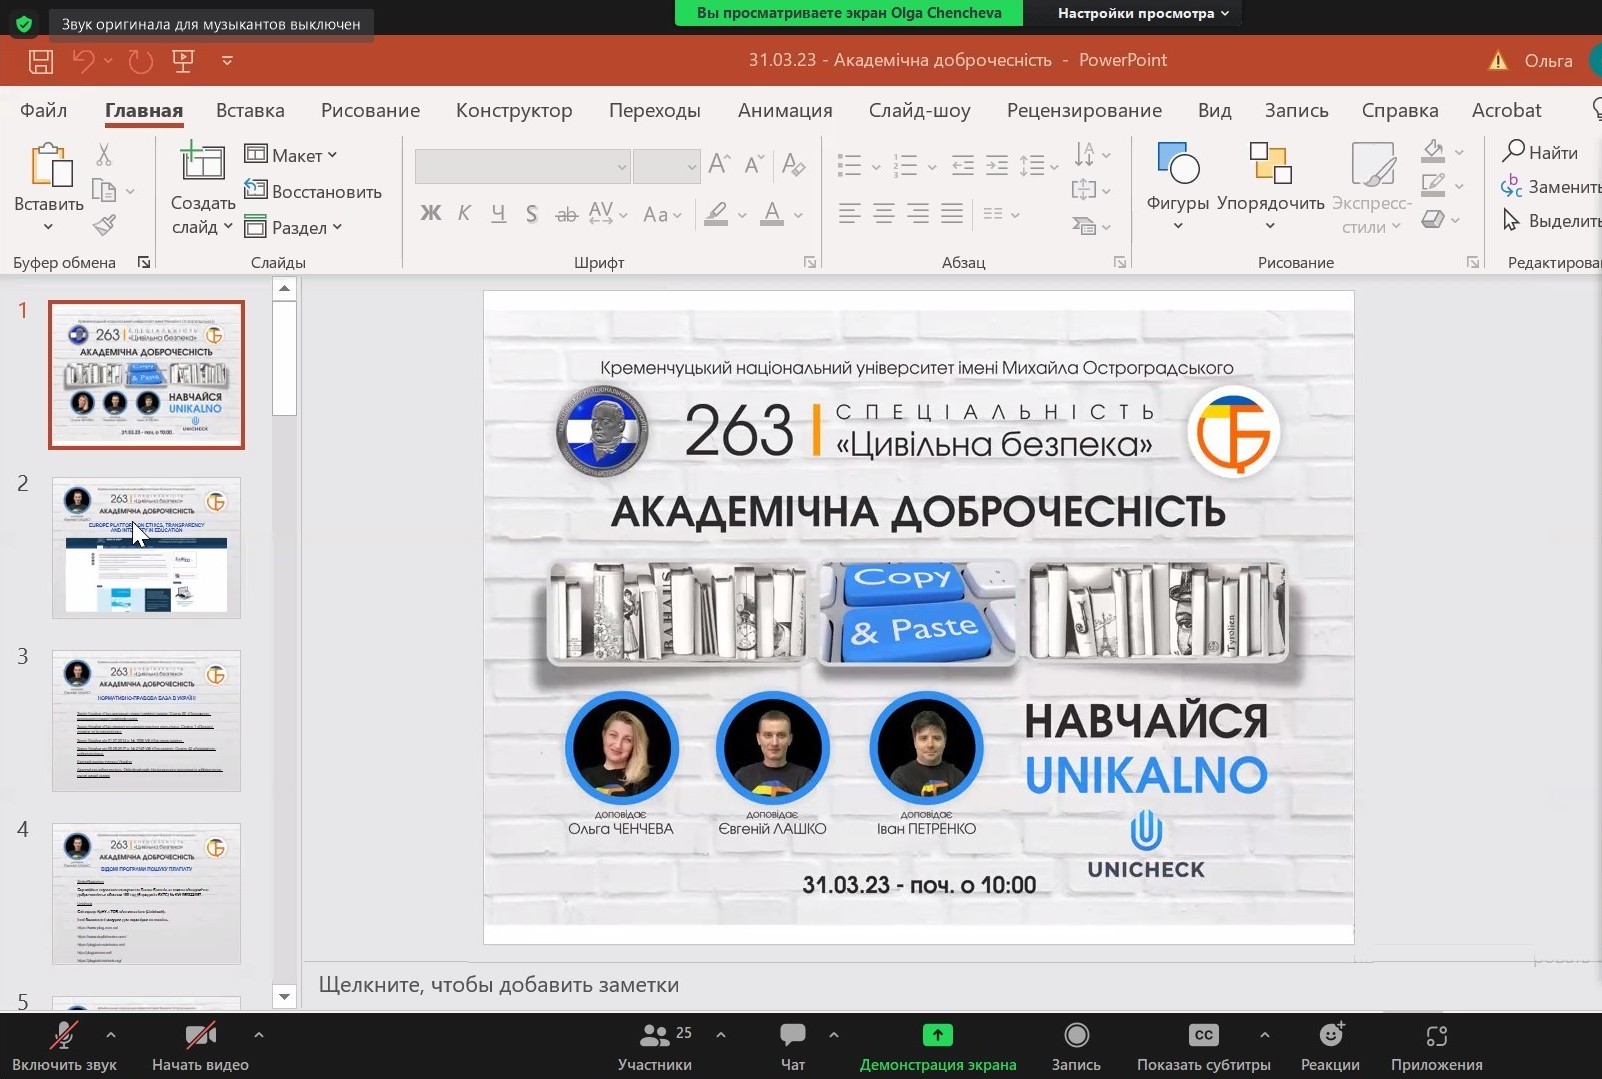The image size is (1602, 1079).
Task: Click Включить звук to unmute
Action: pos(64,1047)
